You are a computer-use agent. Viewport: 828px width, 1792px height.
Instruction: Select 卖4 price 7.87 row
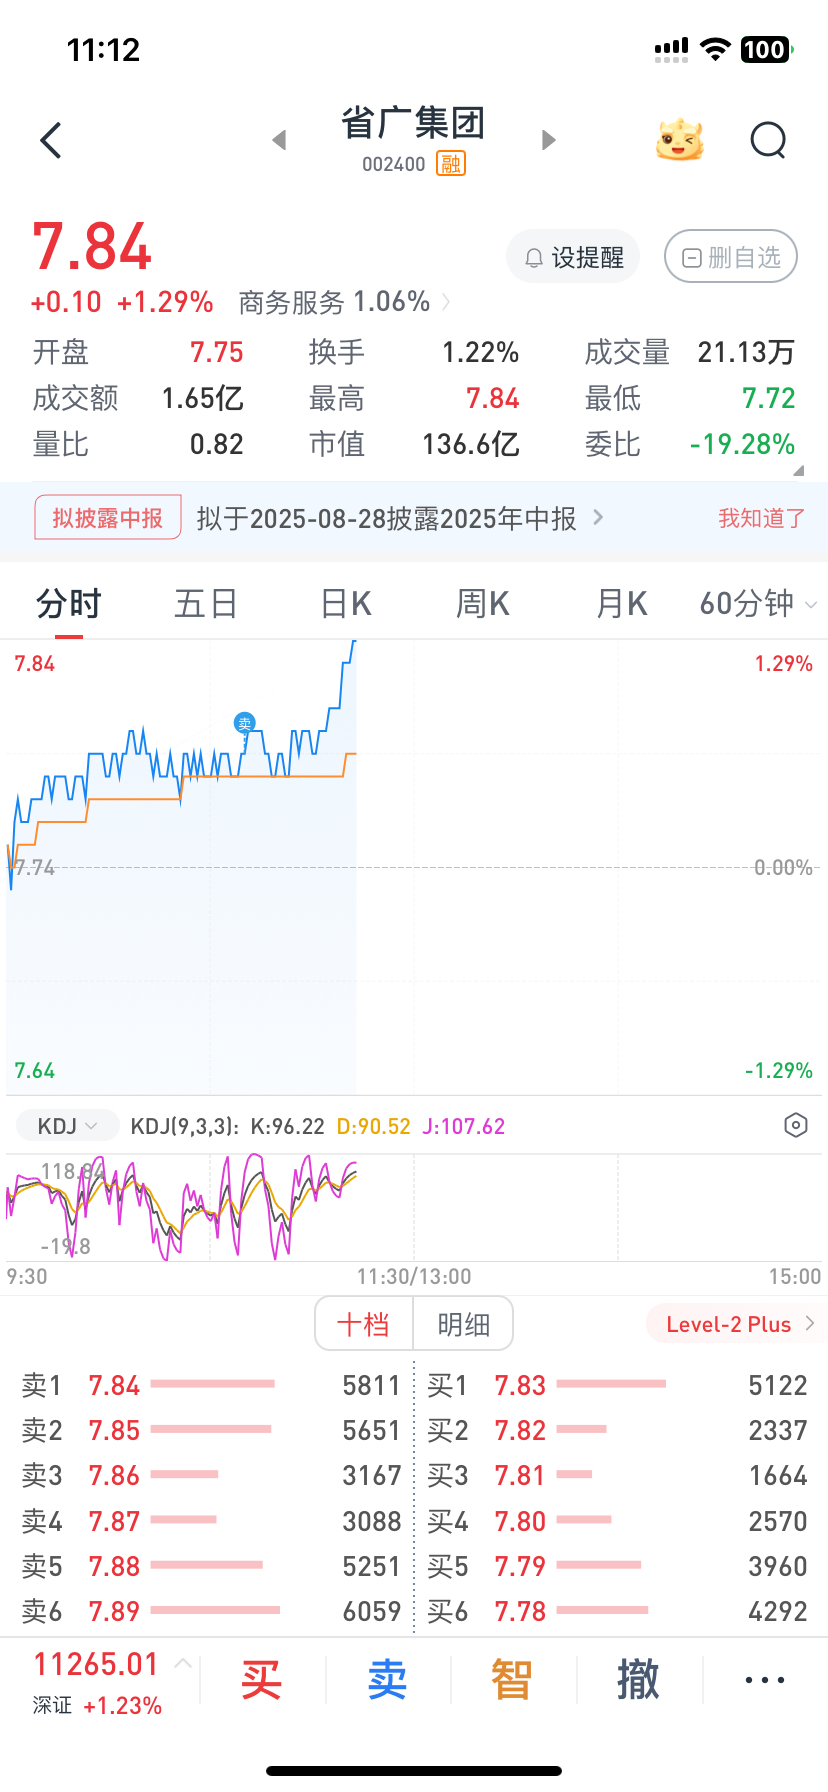pyautogui.click(x=211, y=1521)
